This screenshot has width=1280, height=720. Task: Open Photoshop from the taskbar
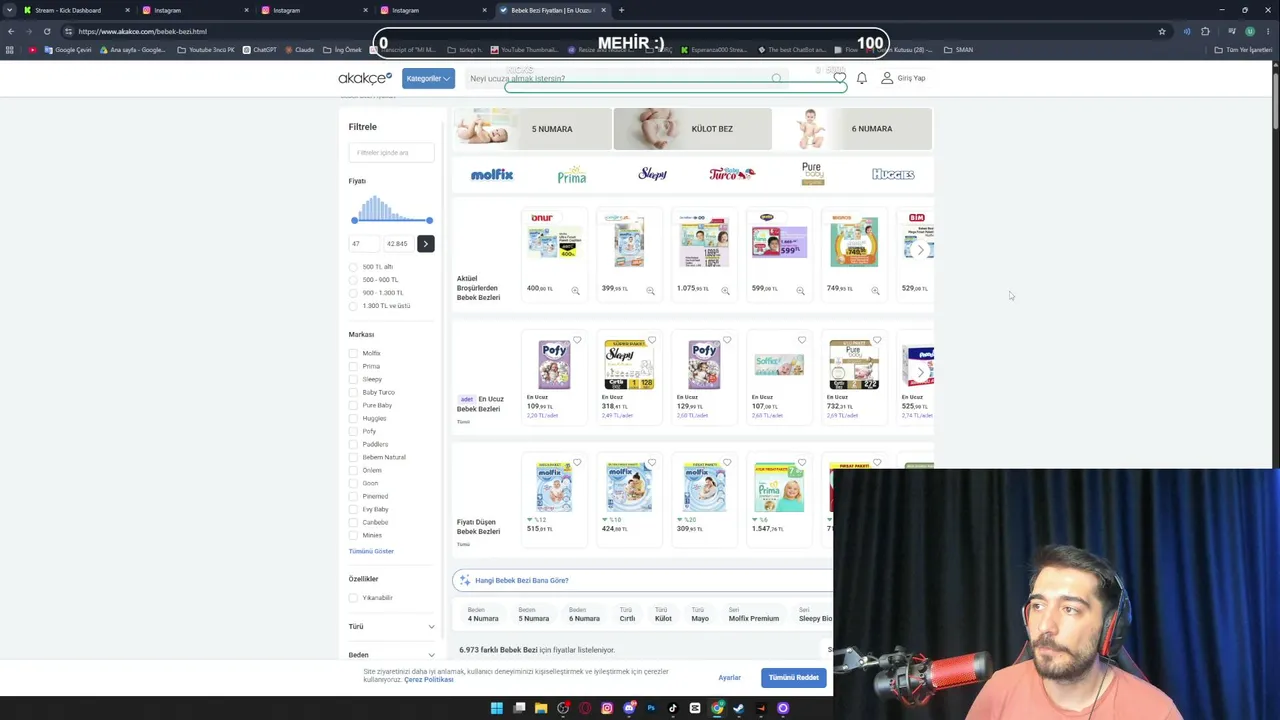[x=651, y=708]
